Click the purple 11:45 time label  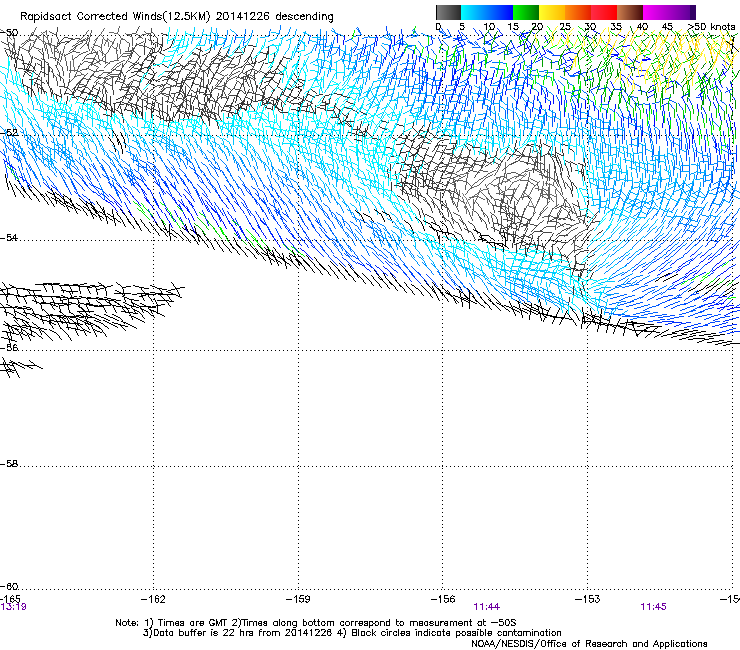click(x=654, y=607)
